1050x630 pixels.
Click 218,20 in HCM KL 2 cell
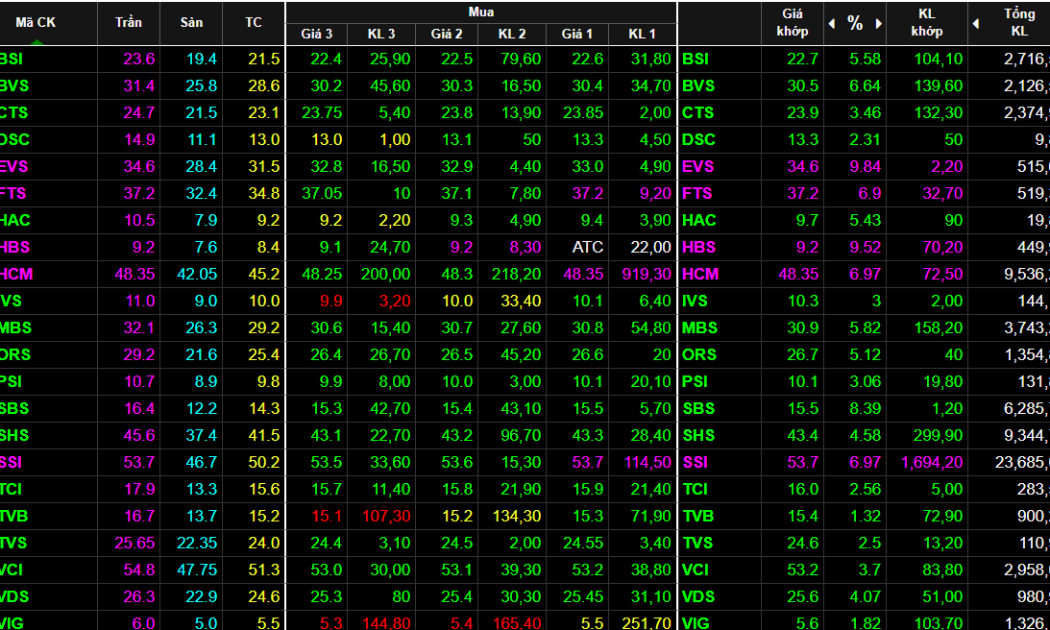point(516,274)
